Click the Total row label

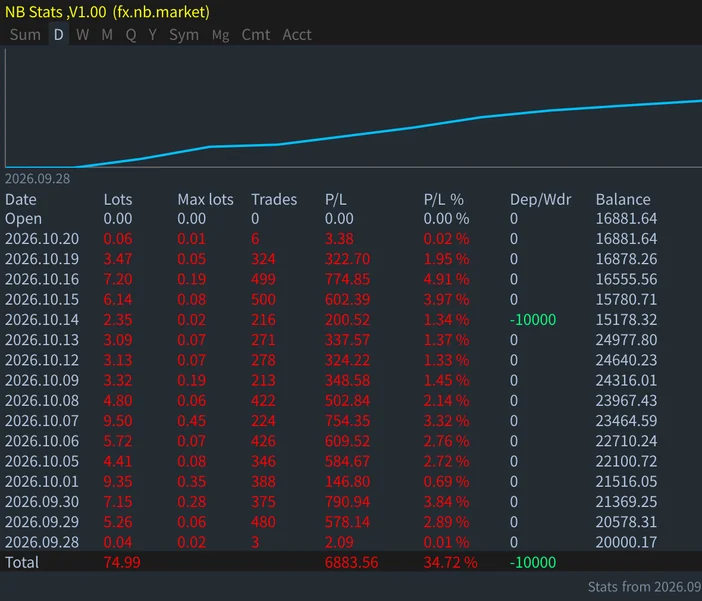(21, 562)
